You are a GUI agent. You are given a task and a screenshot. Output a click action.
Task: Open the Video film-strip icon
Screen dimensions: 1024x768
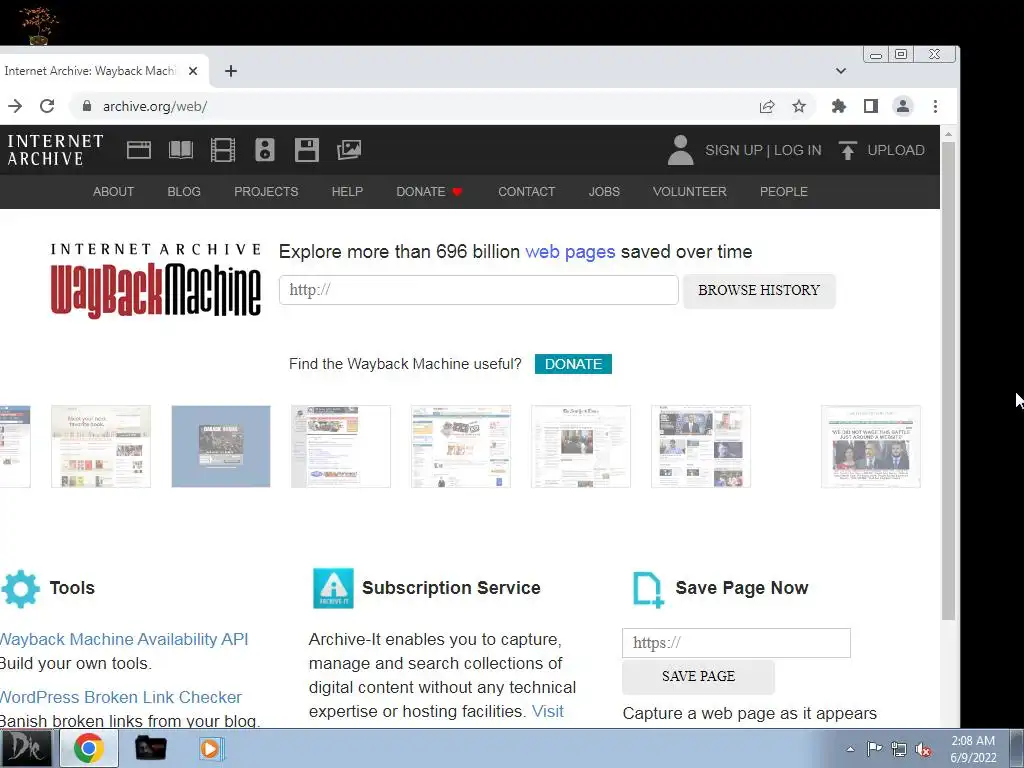tap(223, 150)
